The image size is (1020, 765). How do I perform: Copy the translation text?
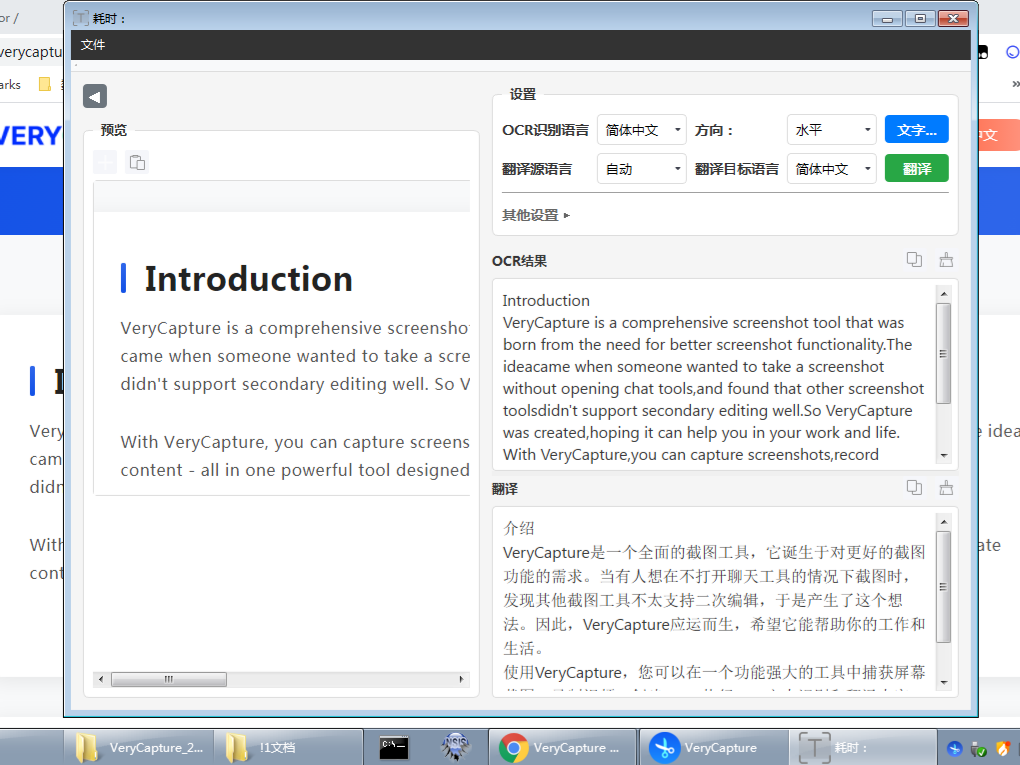[x=914, y=488]
